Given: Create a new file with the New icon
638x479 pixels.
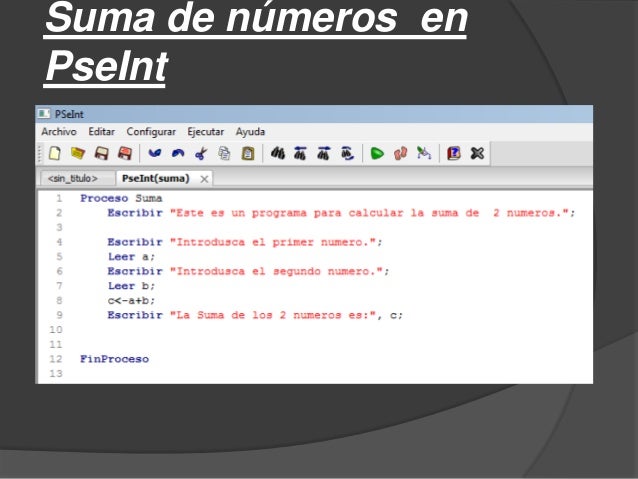Looking at the screenshot, I should (x=55, y=153).
